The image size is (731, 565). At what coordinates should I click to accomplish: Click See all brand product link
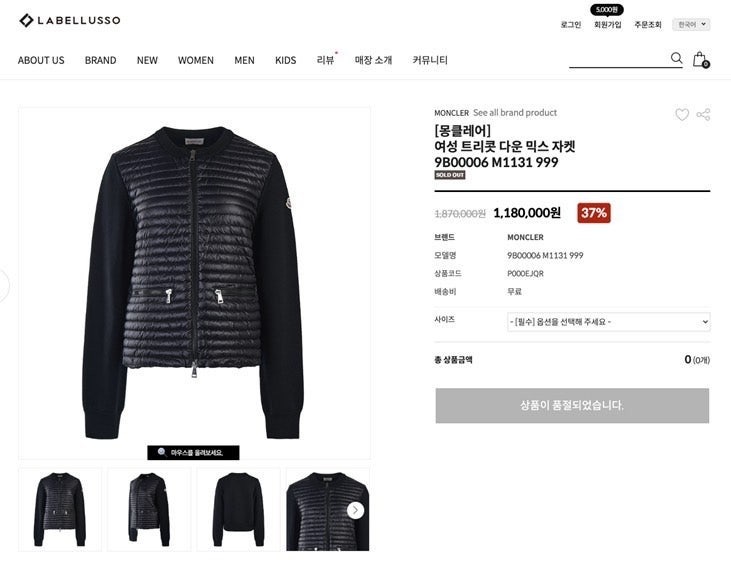point(515,113)
